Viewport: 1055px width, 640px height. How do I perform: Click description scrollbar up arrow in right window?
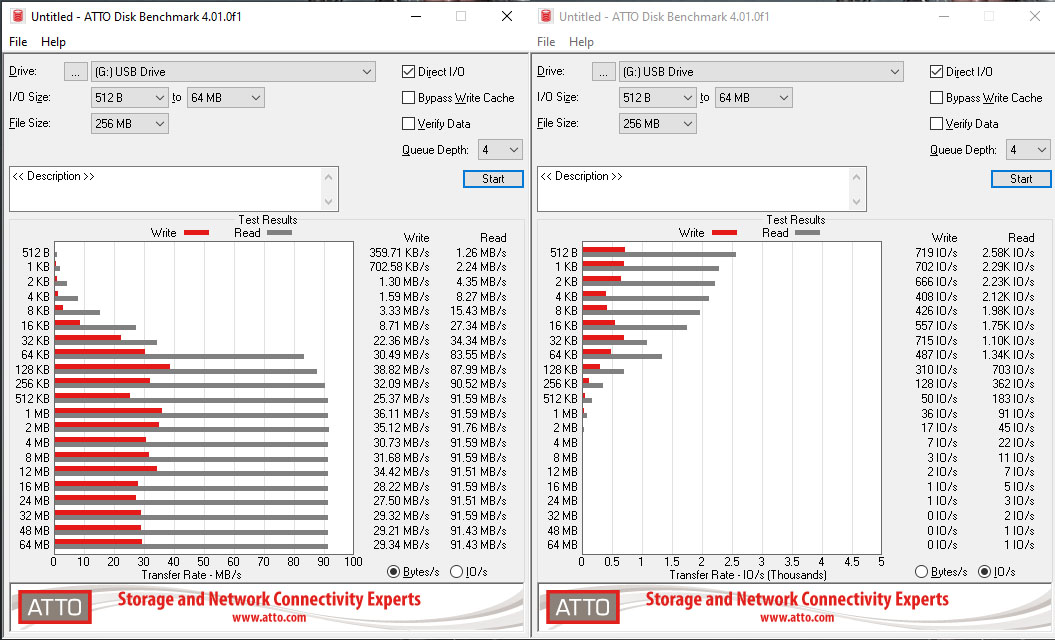pos(857,177)
